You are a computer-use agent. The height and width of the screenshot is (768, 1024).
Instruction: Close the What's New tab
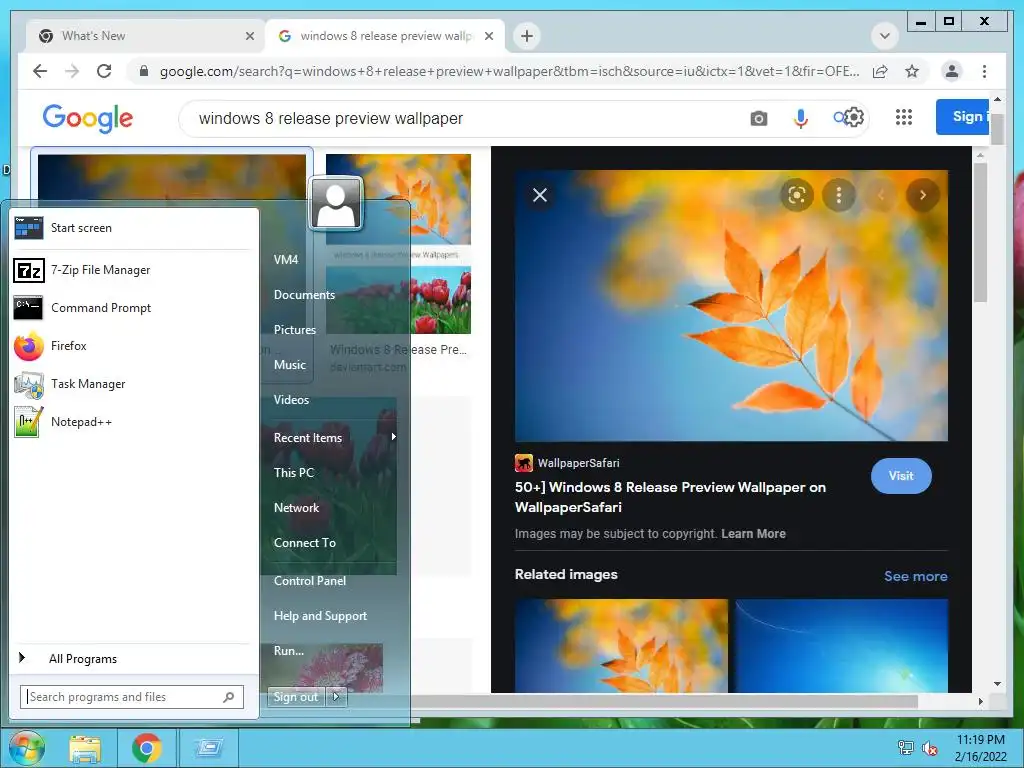249,36
